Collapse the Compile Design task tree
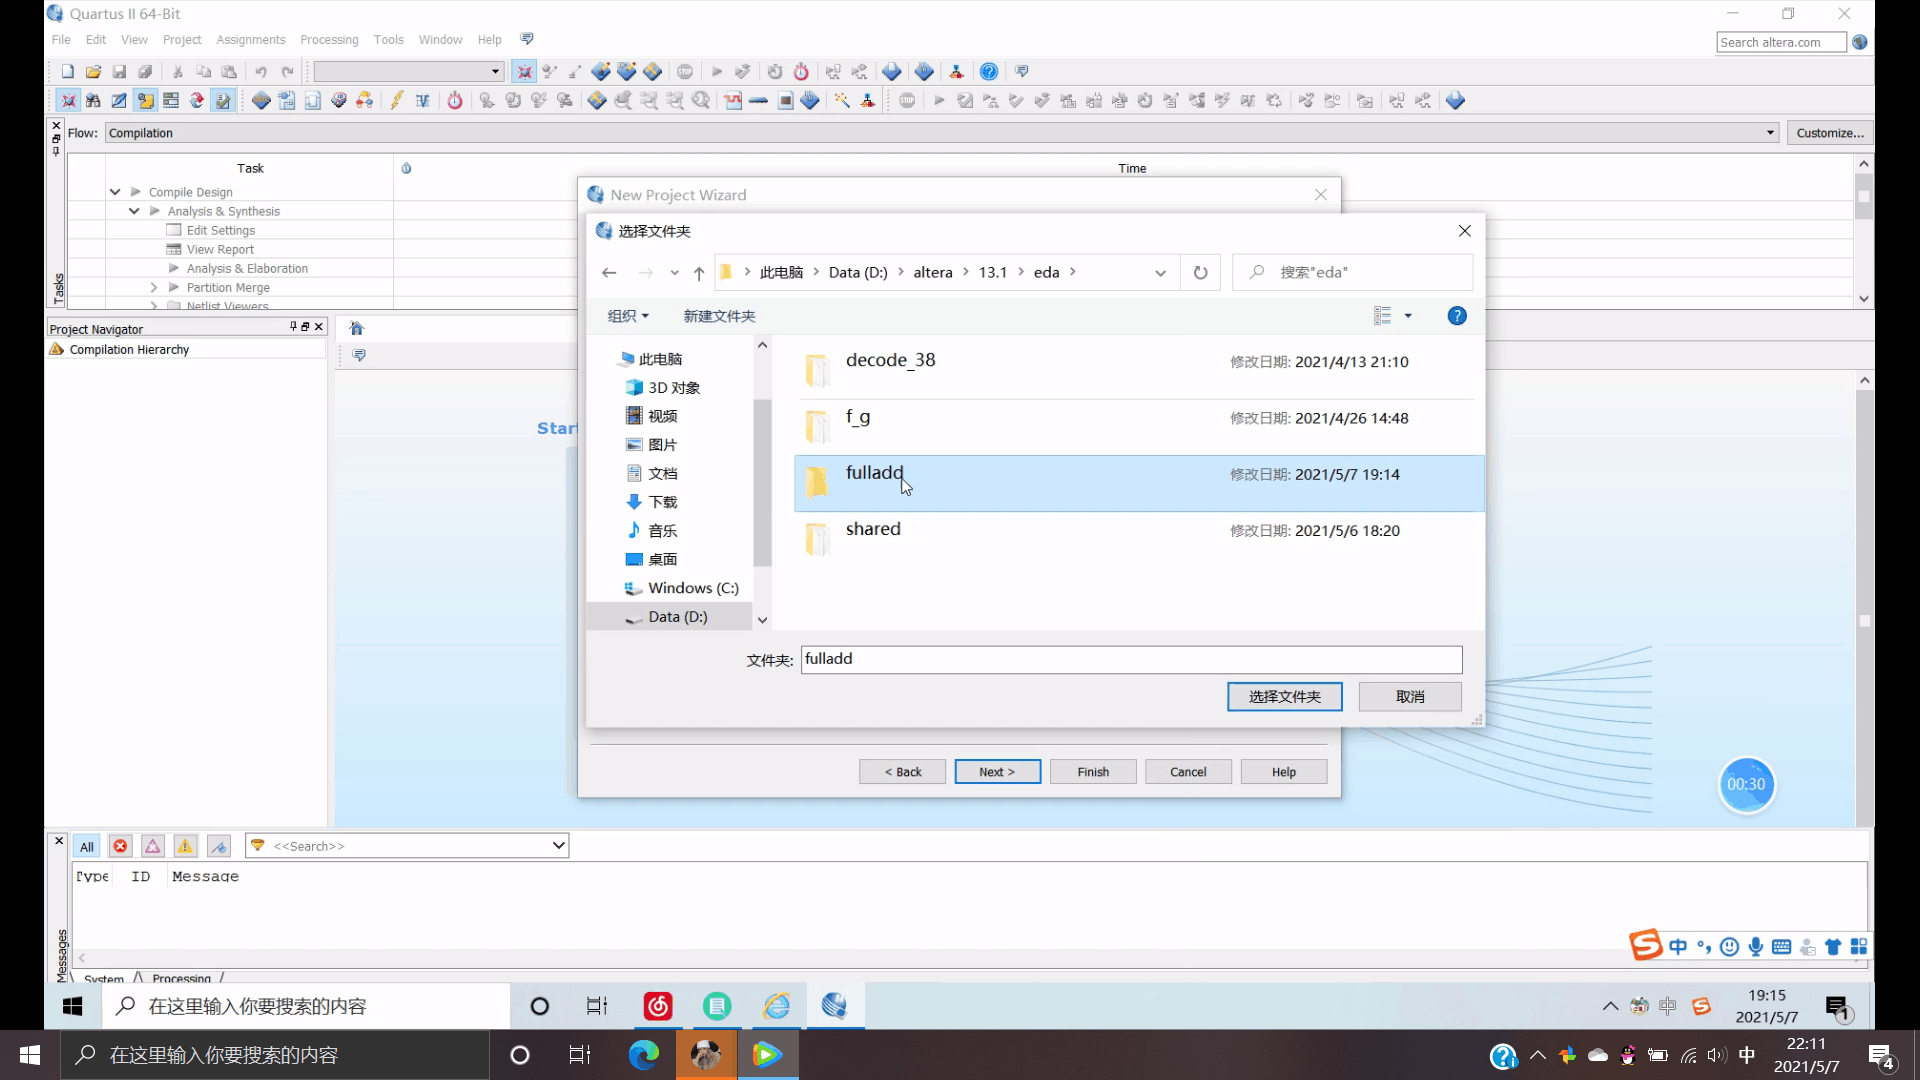Image resolution: width=1920 pixels, height=1080 pixels. pos(115,192)
